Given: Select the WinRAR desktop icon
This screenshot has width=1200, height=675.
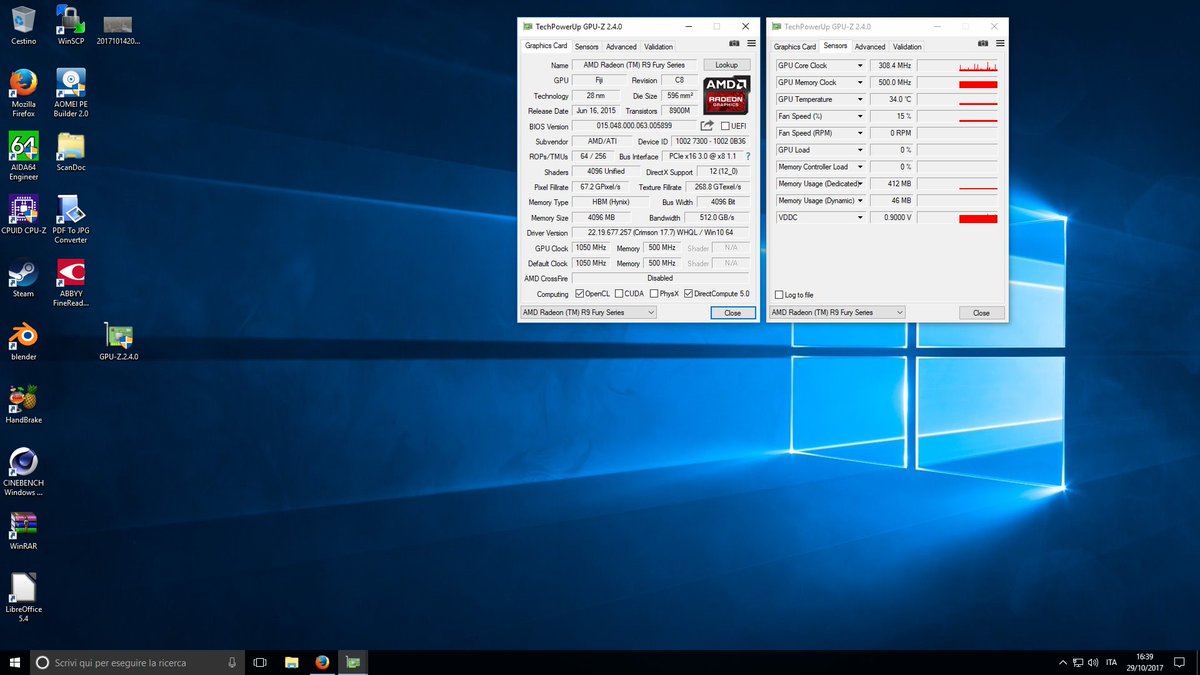Looking at the screenshot, I should tap(23, 531).
